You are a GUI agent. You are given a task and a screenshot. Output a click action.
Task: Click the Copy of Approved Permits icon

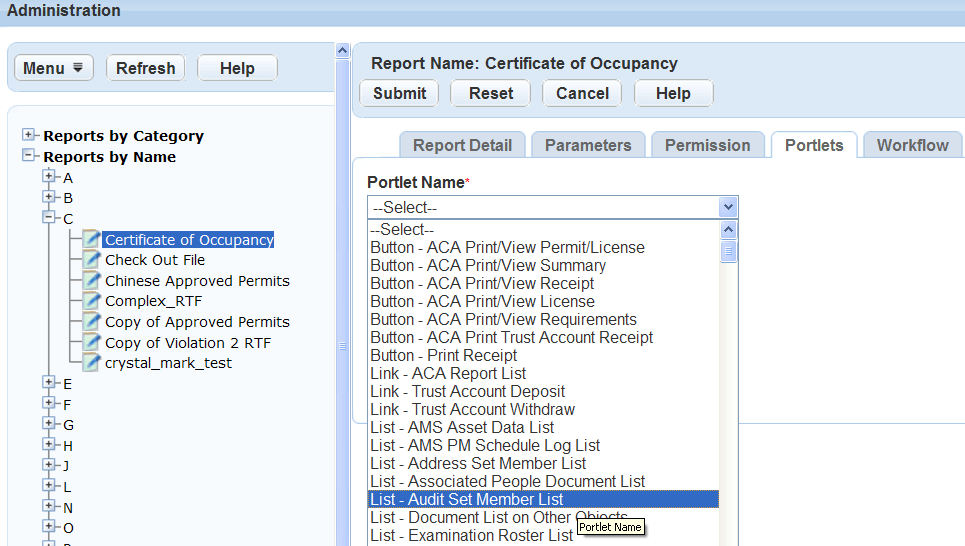coord(92,322)
